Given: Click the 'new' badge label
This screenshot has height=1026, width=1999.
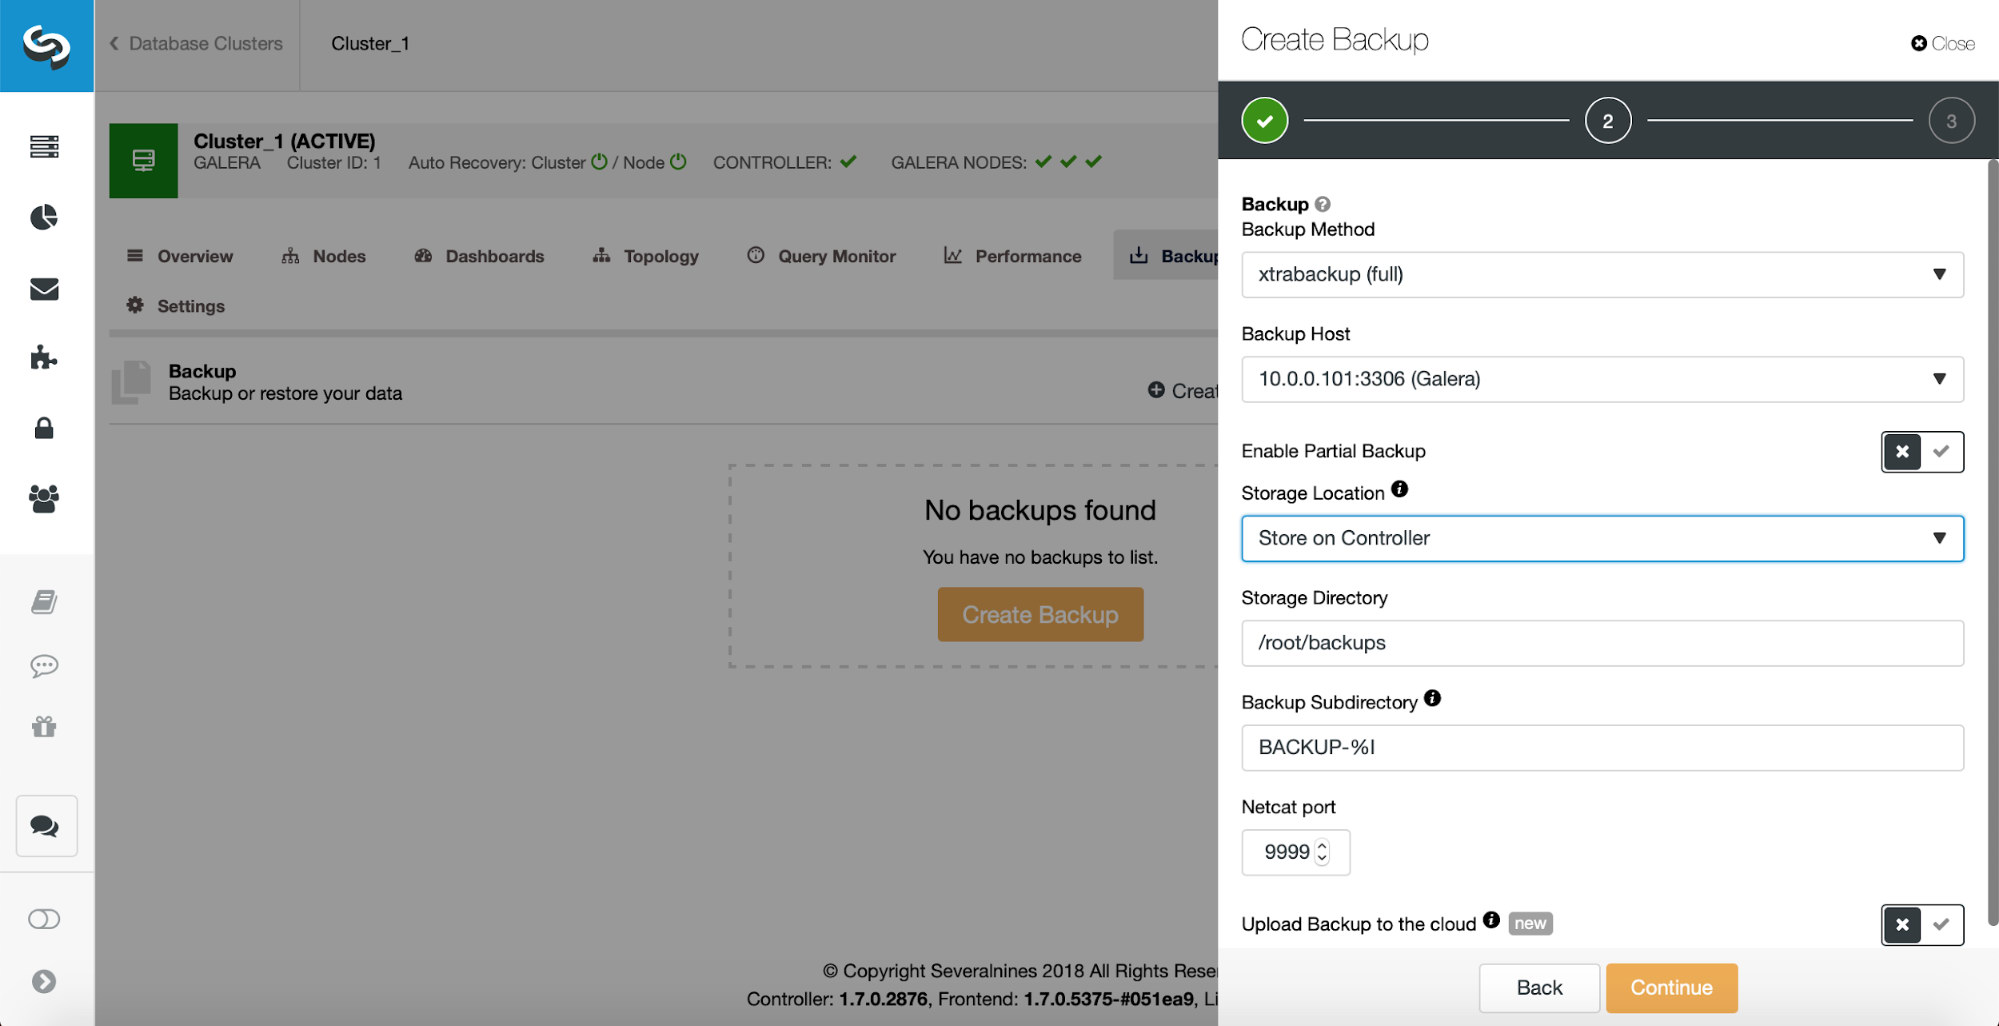Looking at the screenshot, I should [1530, 923].
